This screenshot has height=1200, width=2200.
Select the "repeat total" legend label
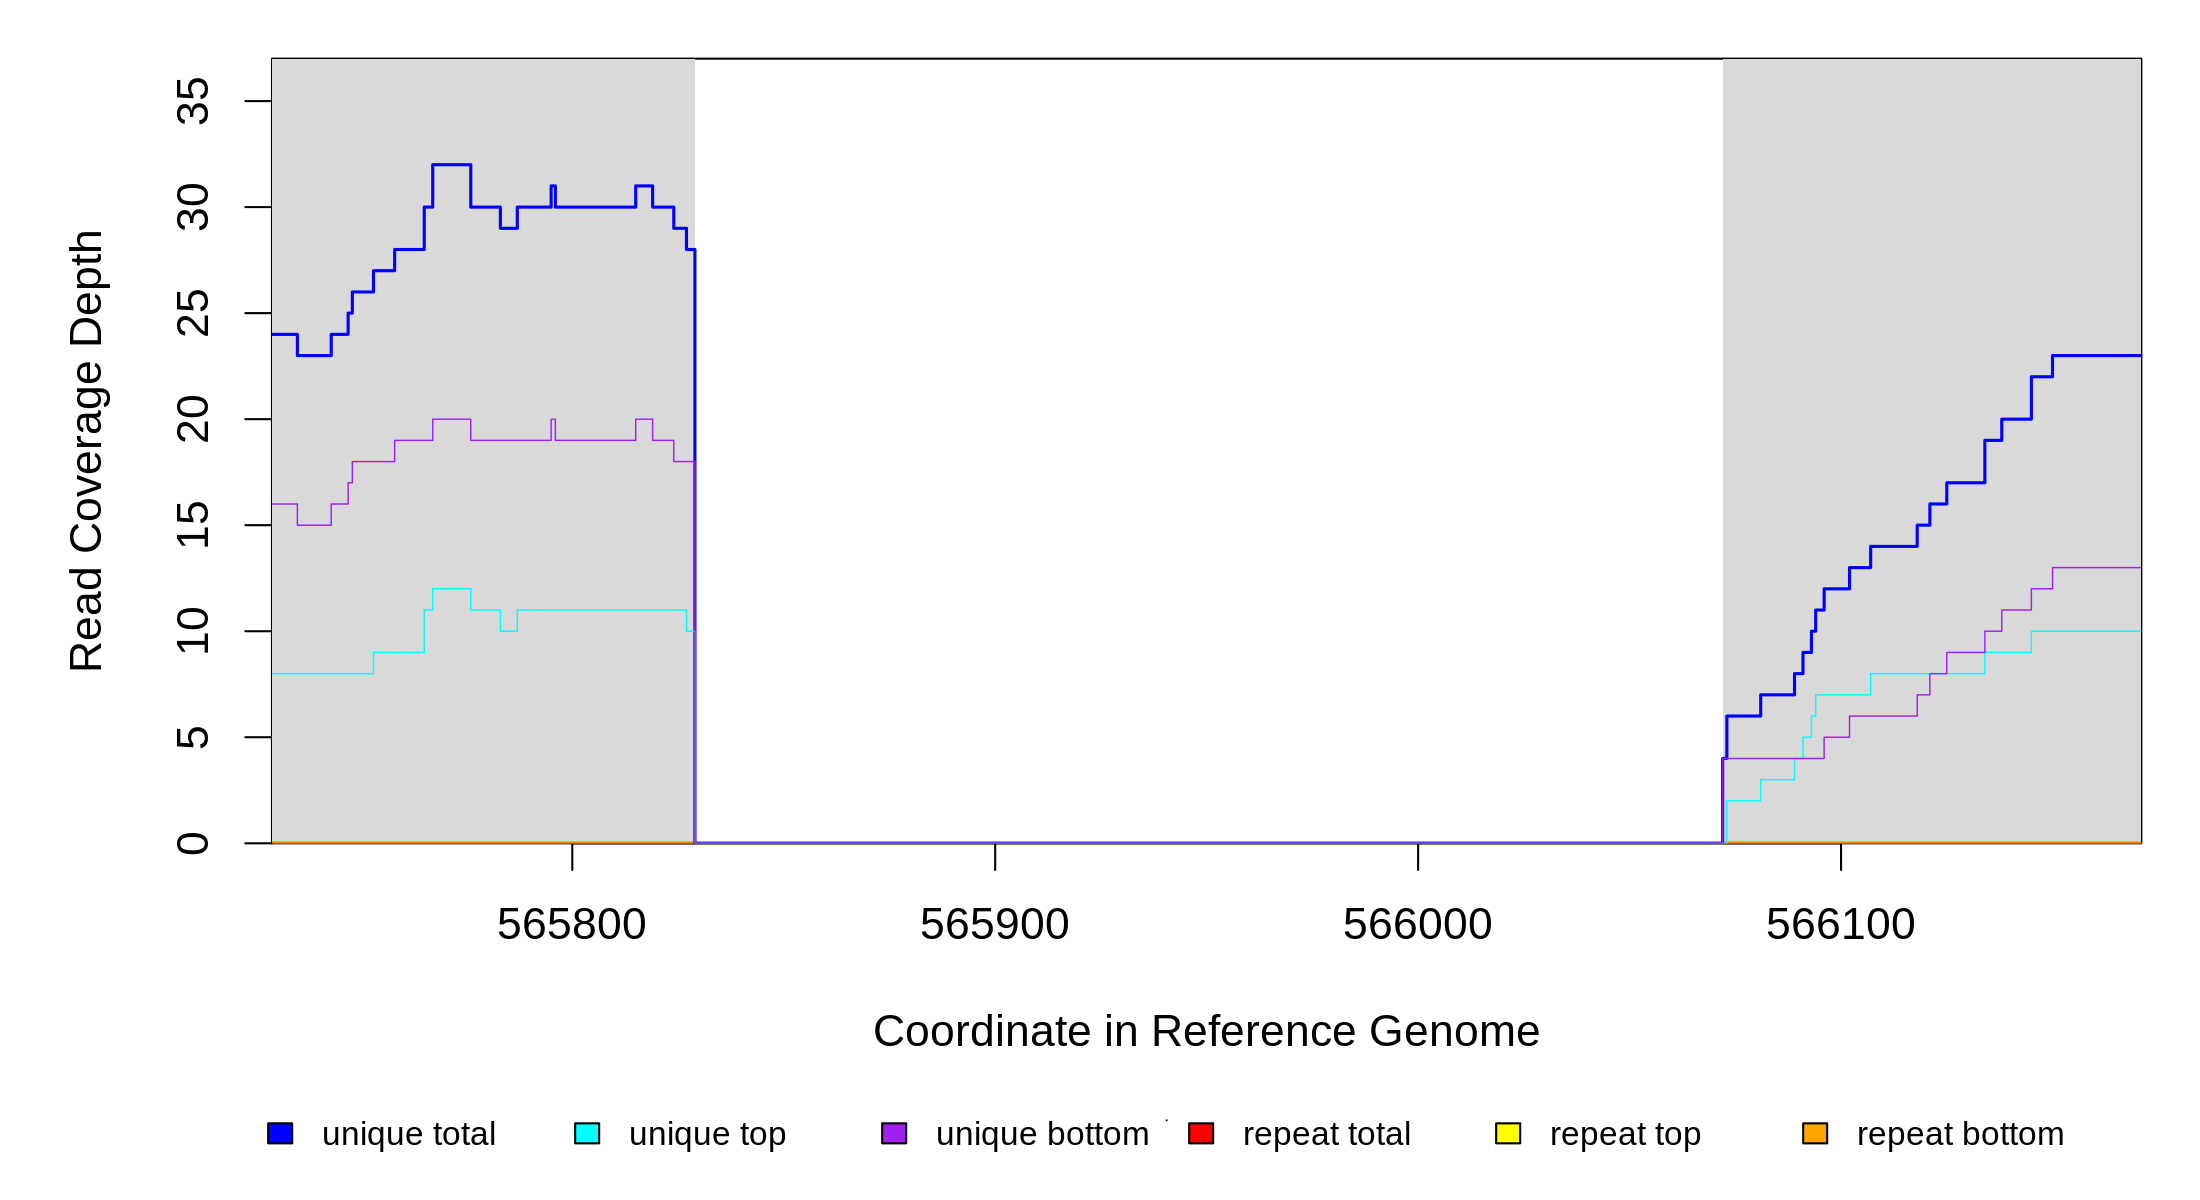pos(1326,1134)
